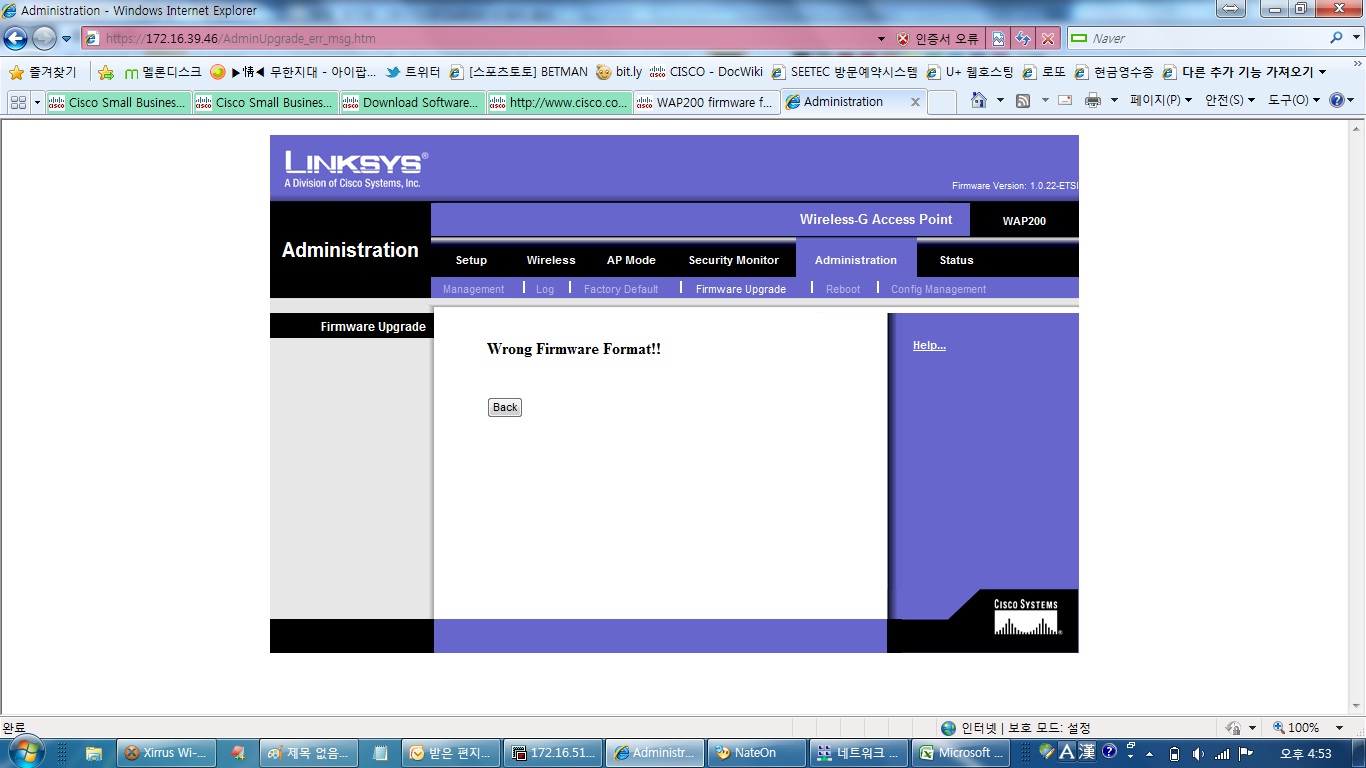Go to Firmware Upgrade sub-page
The height and width of the screenshot is (768, 1366).
[741, 289]
